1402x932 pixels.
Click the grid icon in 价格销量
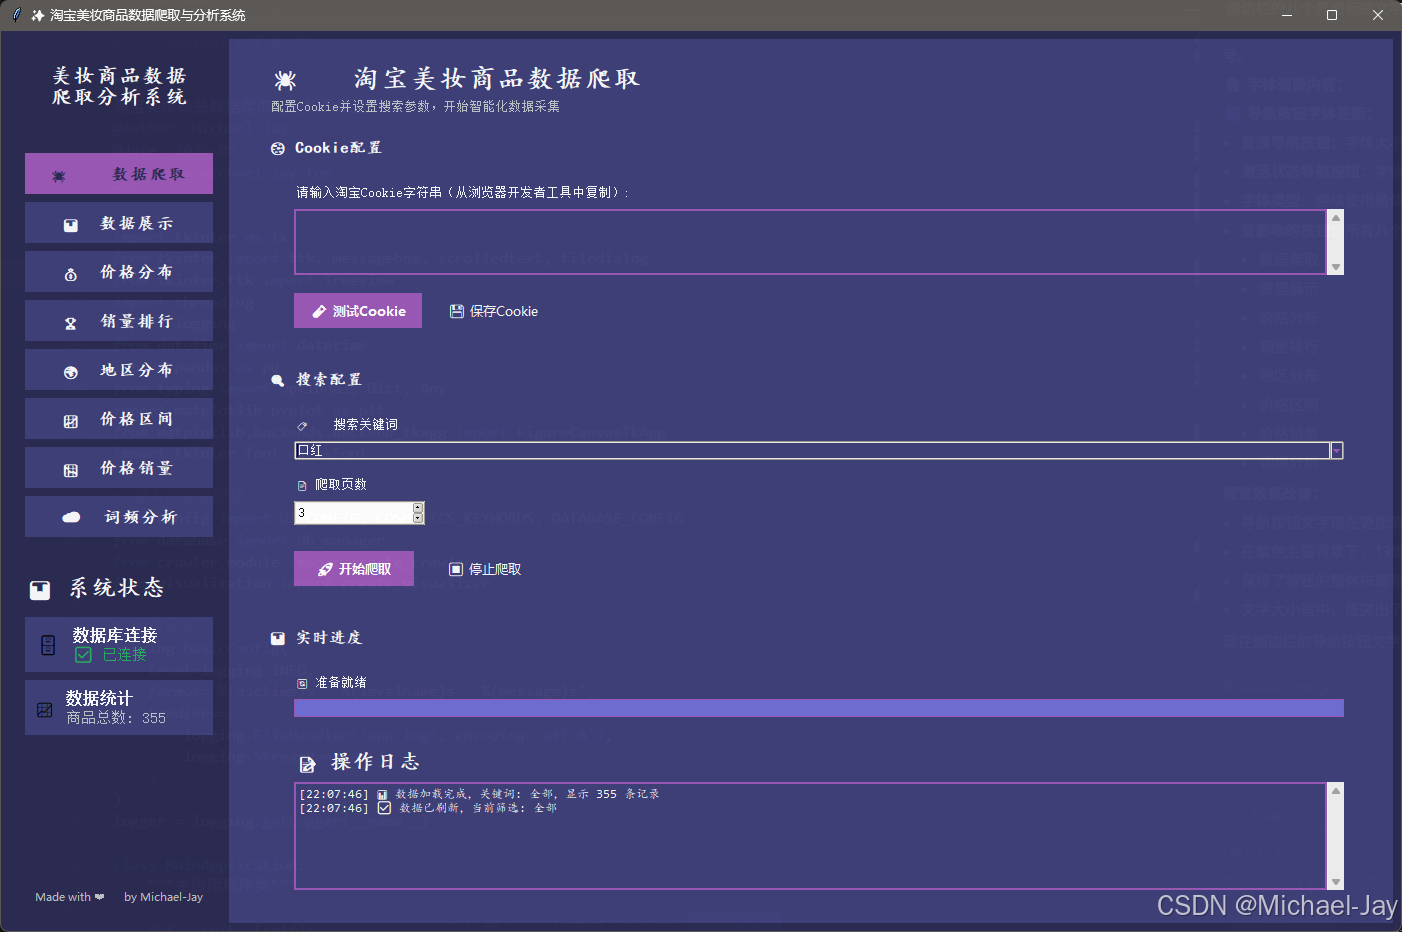click(x=71, y=470)
